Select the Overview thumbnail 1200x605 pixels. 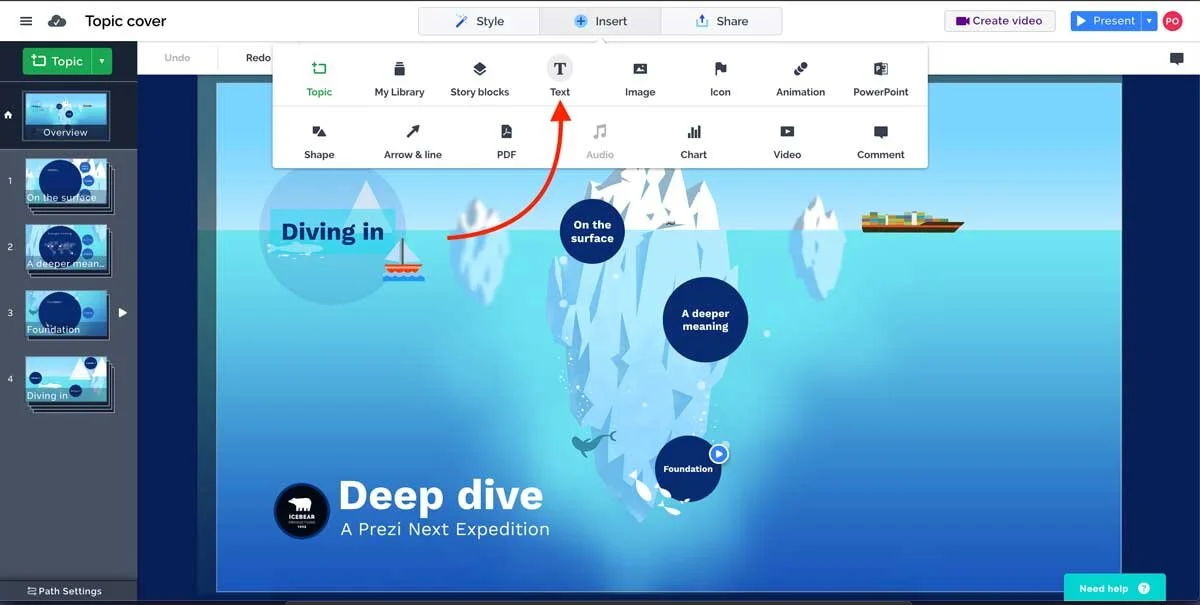click(x=66, y=115)
